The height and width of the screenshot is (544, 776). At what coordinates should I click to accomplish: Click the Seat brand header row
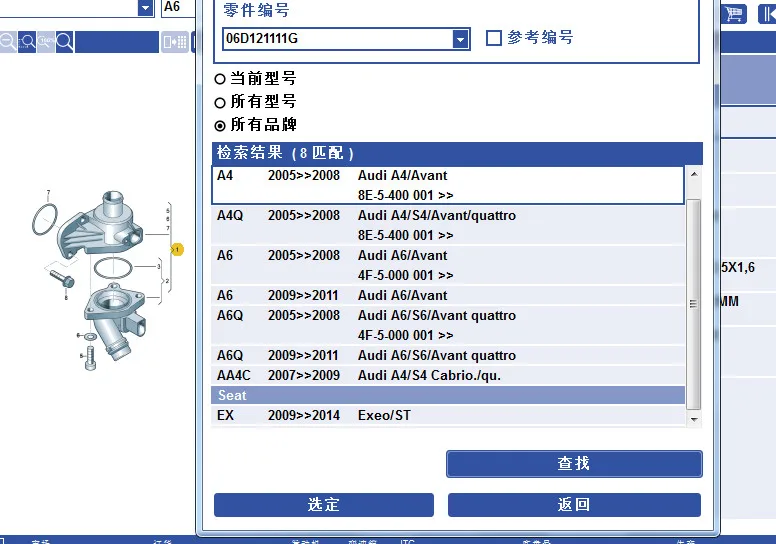coord(448,396)
